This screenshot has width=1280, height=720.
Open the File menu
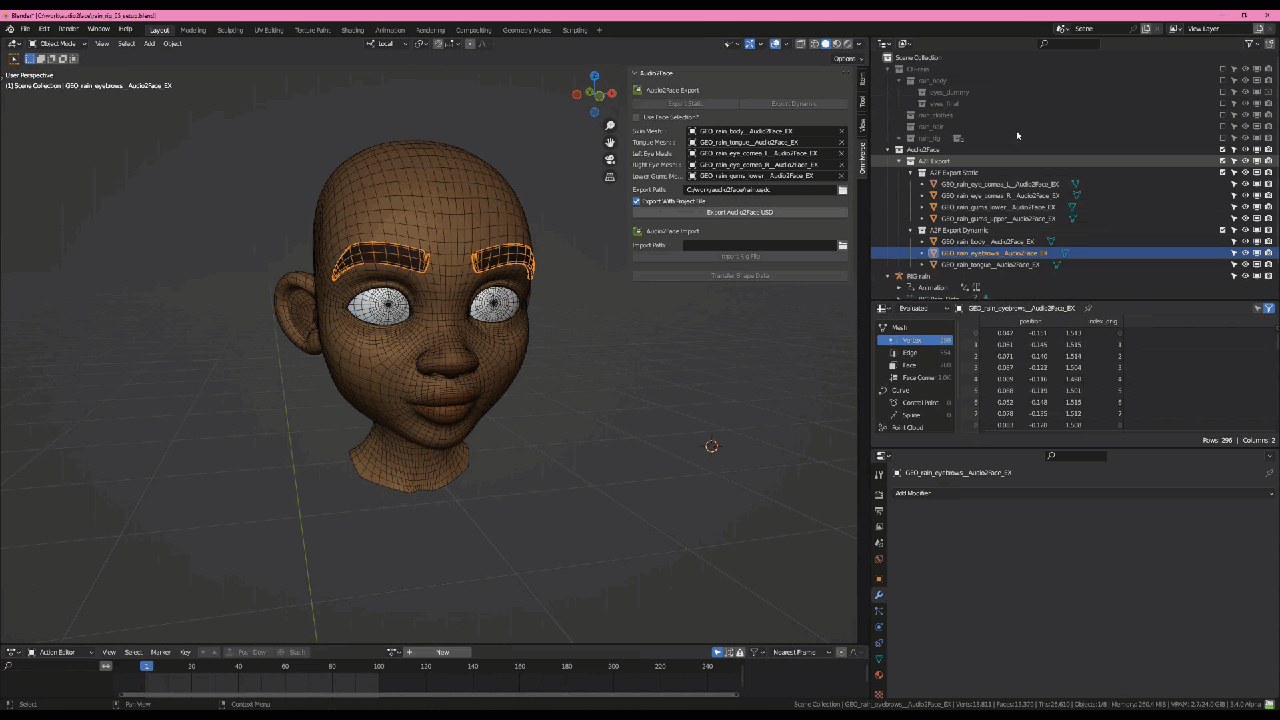pyautogui.click(x=25, y=29)
